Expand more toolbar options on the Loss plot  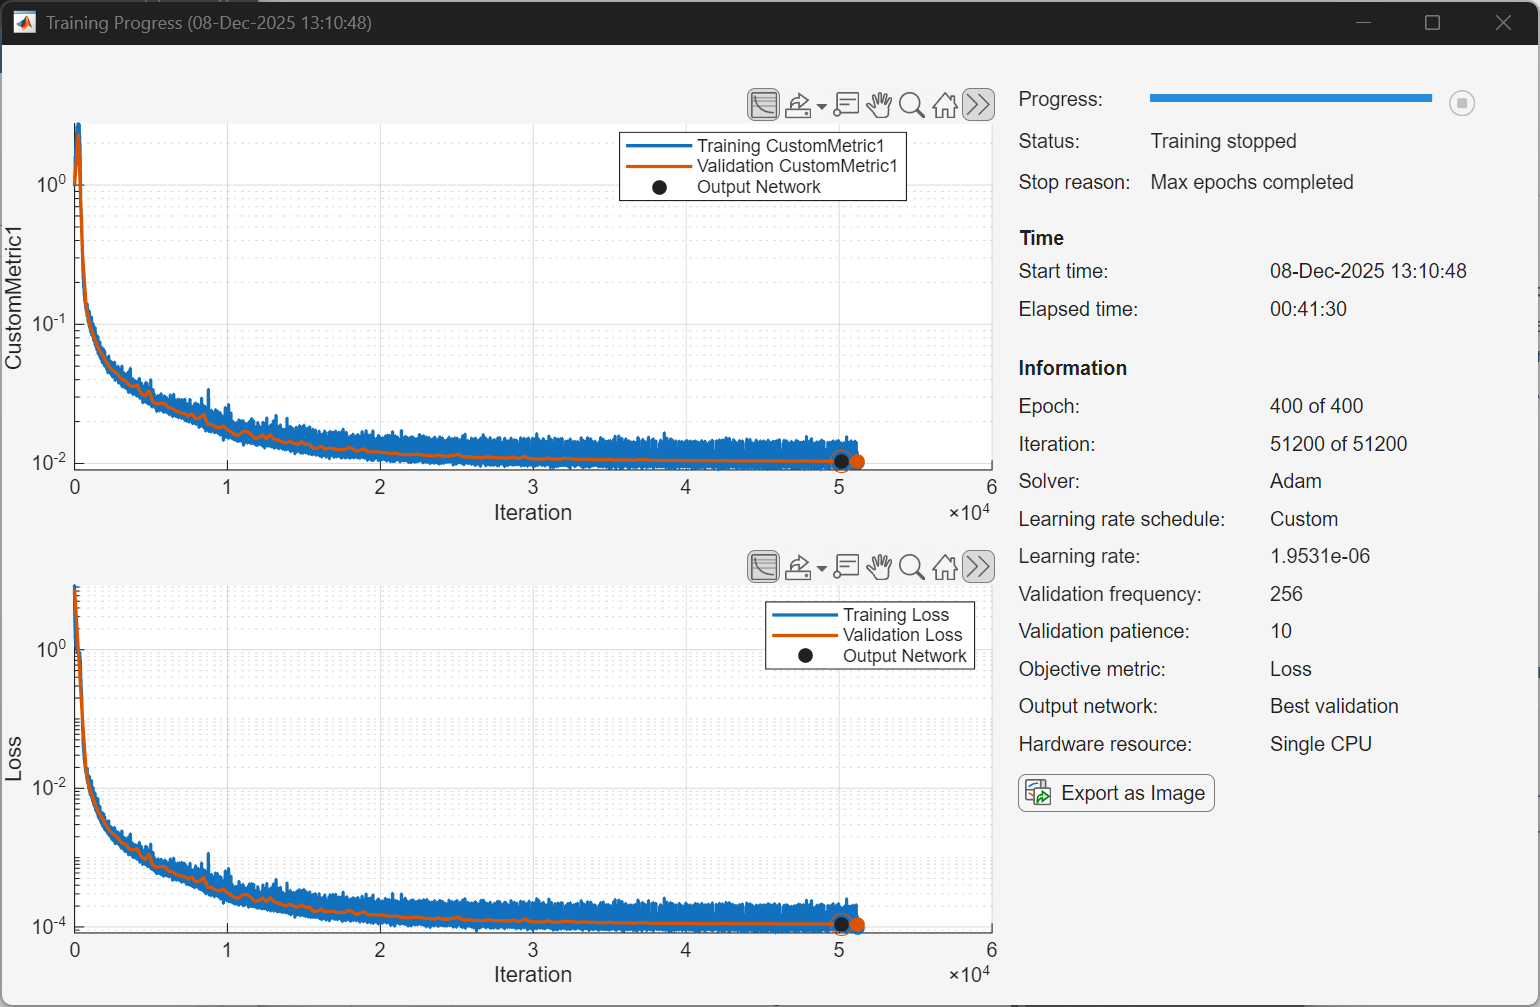(978, 566)
